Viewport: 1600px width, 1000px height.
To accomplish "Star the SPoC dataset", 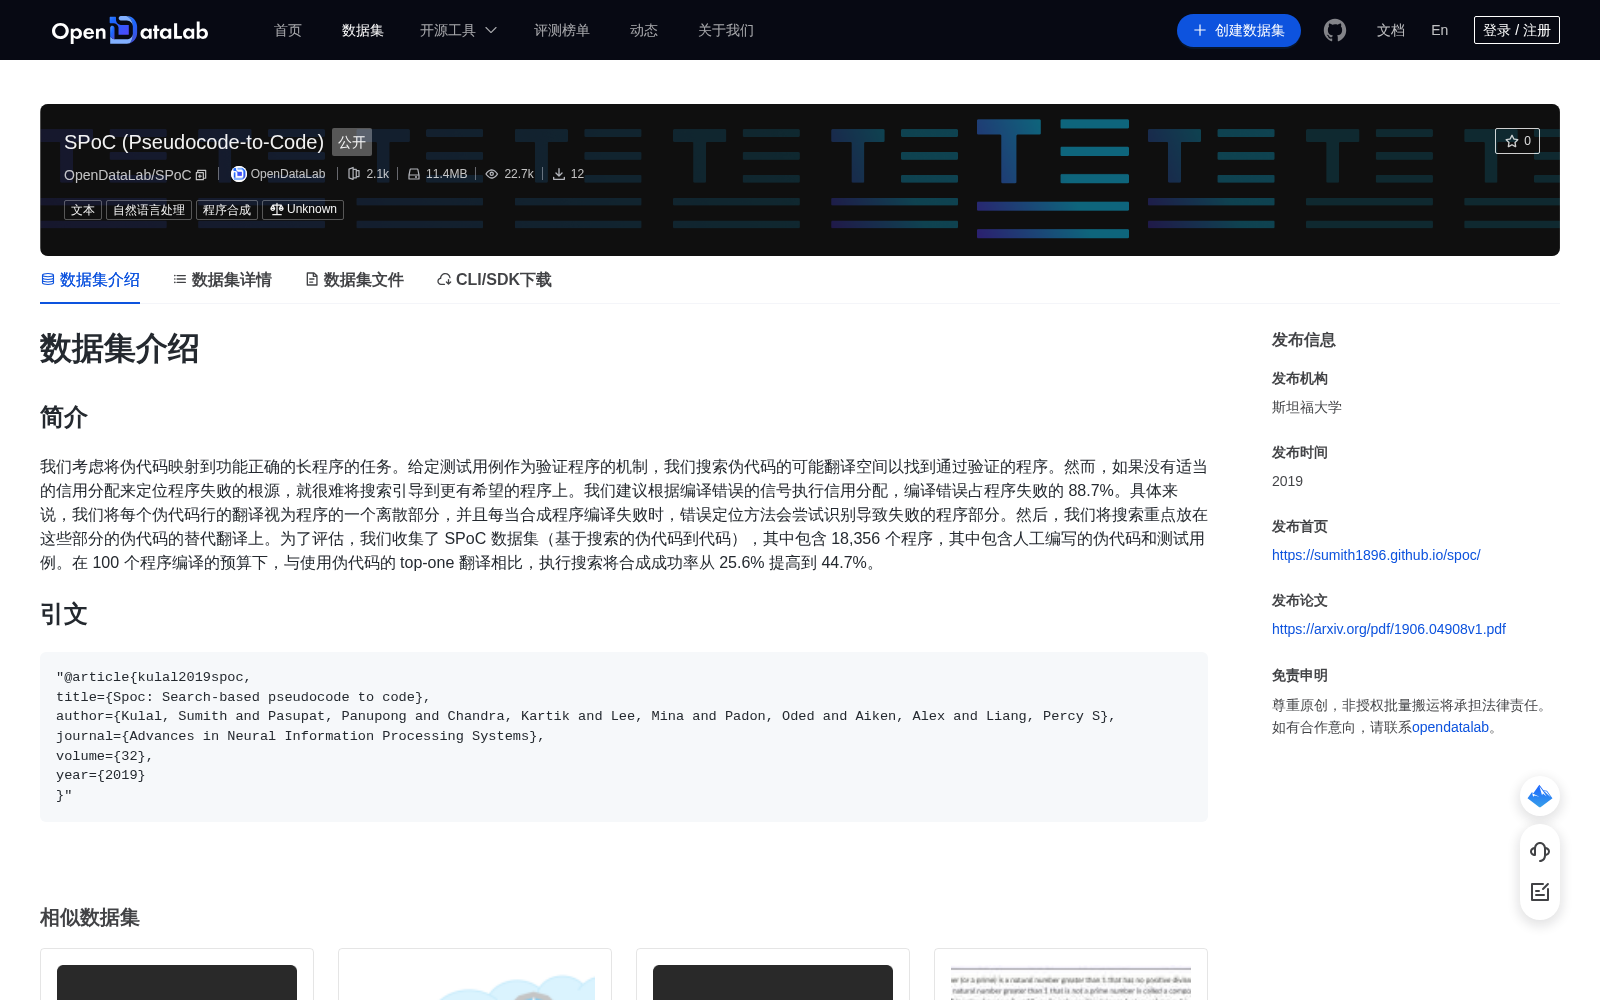I will pos(1517,141).
